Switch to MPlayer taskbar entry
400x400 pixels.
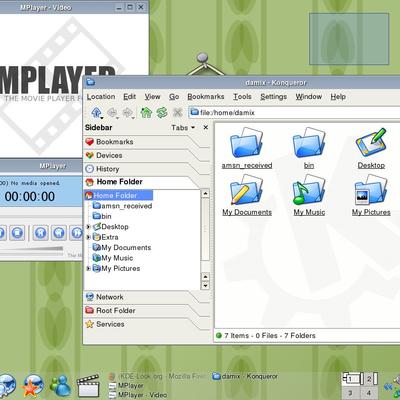(126, 386)
